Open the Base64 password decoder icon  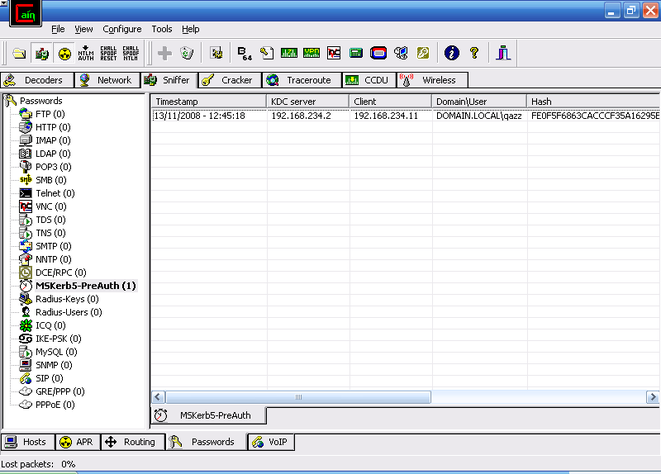coord(245,54)
